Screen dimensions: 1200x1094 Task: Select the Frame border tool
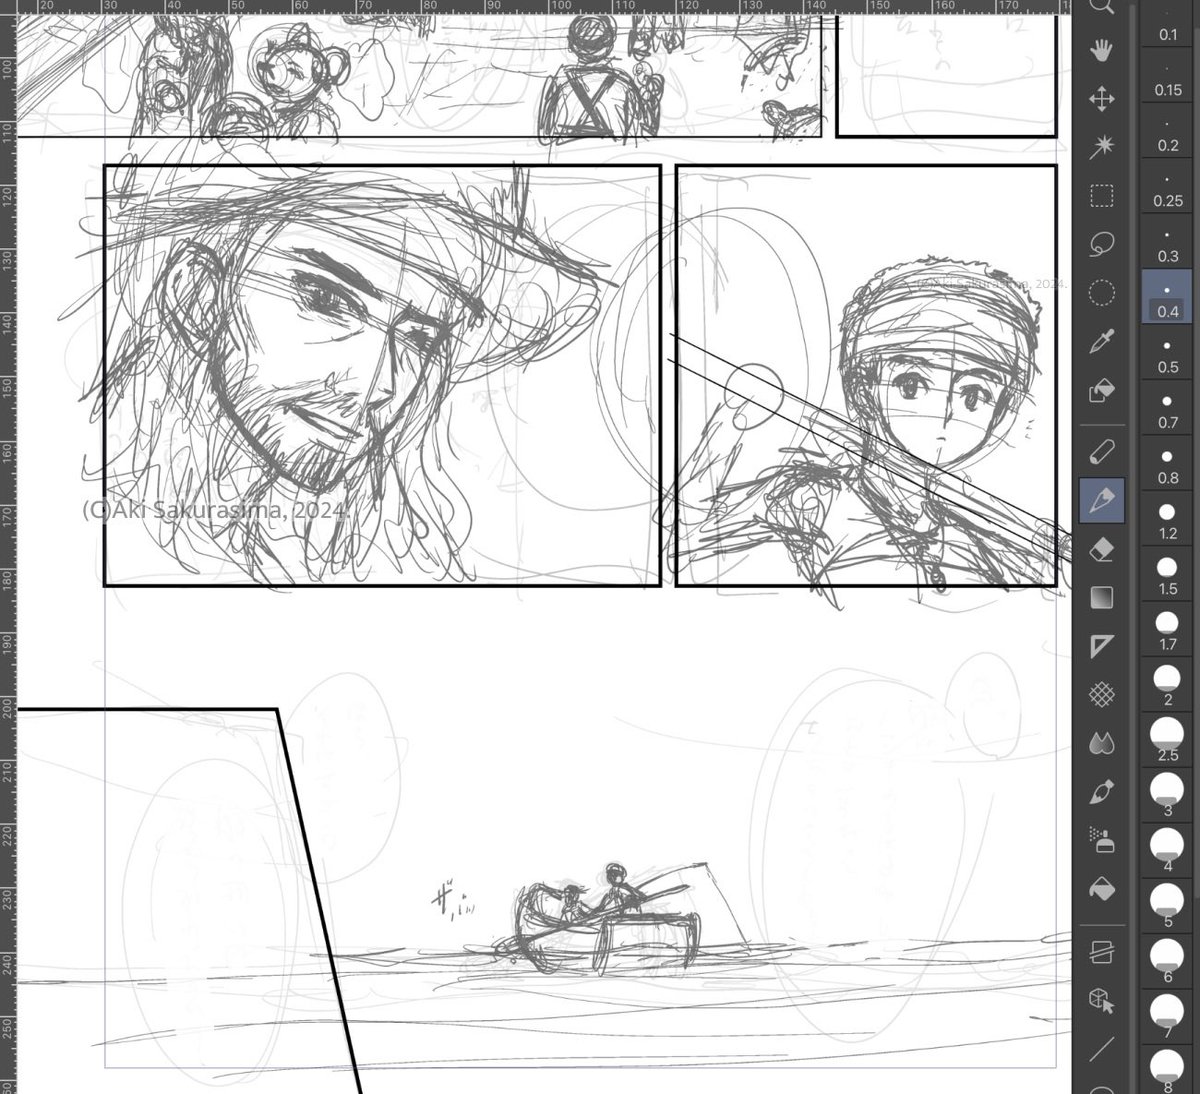(1101, 951)
